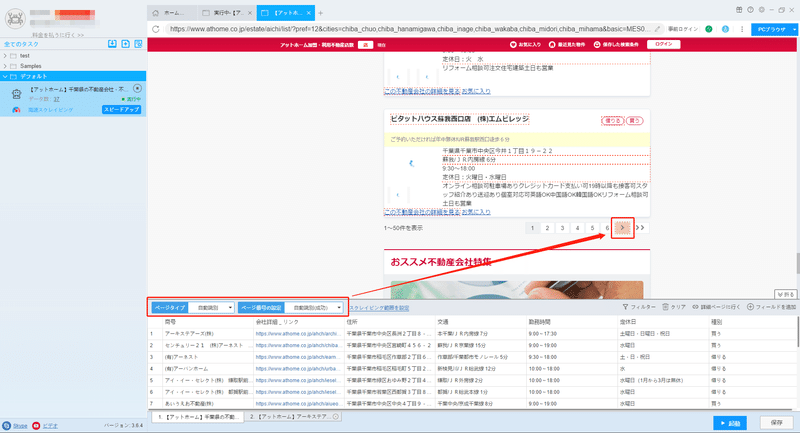Click the Skype icon in status bar
800x433 pixels.
(x=7, y=425)
